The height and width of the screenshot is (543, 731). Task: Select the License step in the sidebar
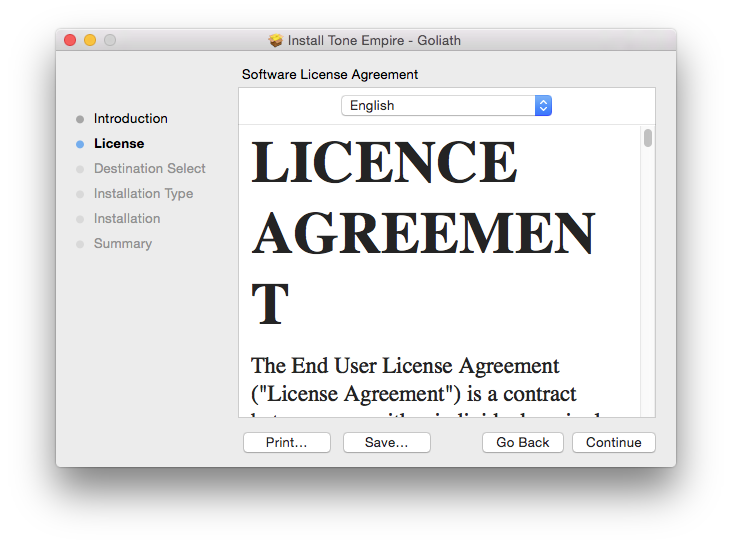(118, 143)
